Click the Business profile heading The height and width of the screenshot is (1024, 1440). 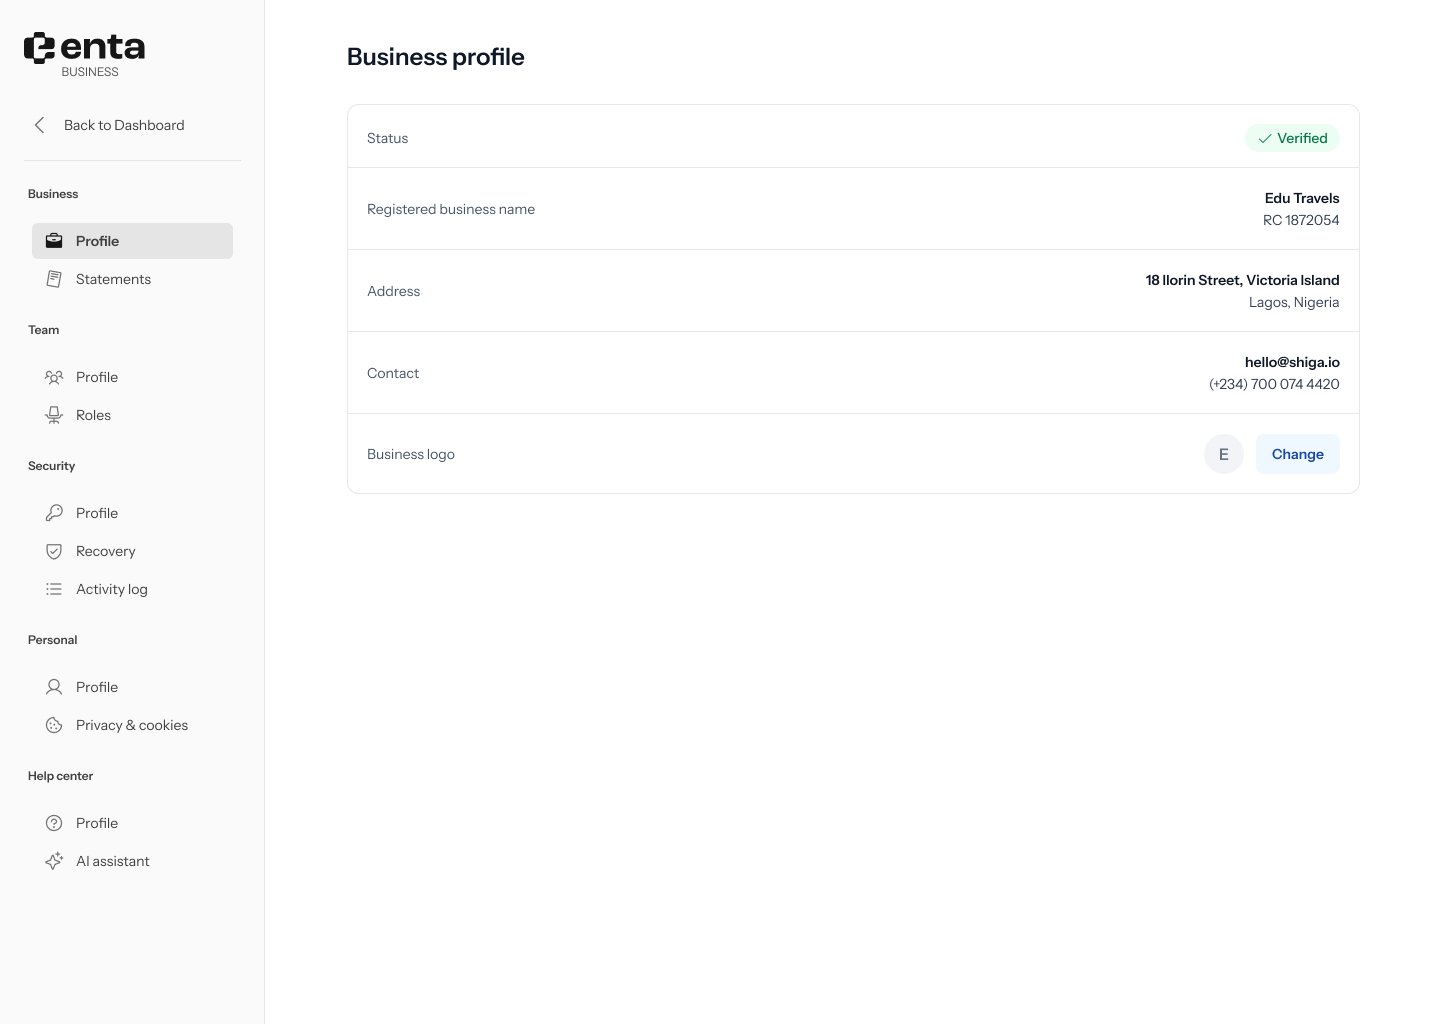435,57
